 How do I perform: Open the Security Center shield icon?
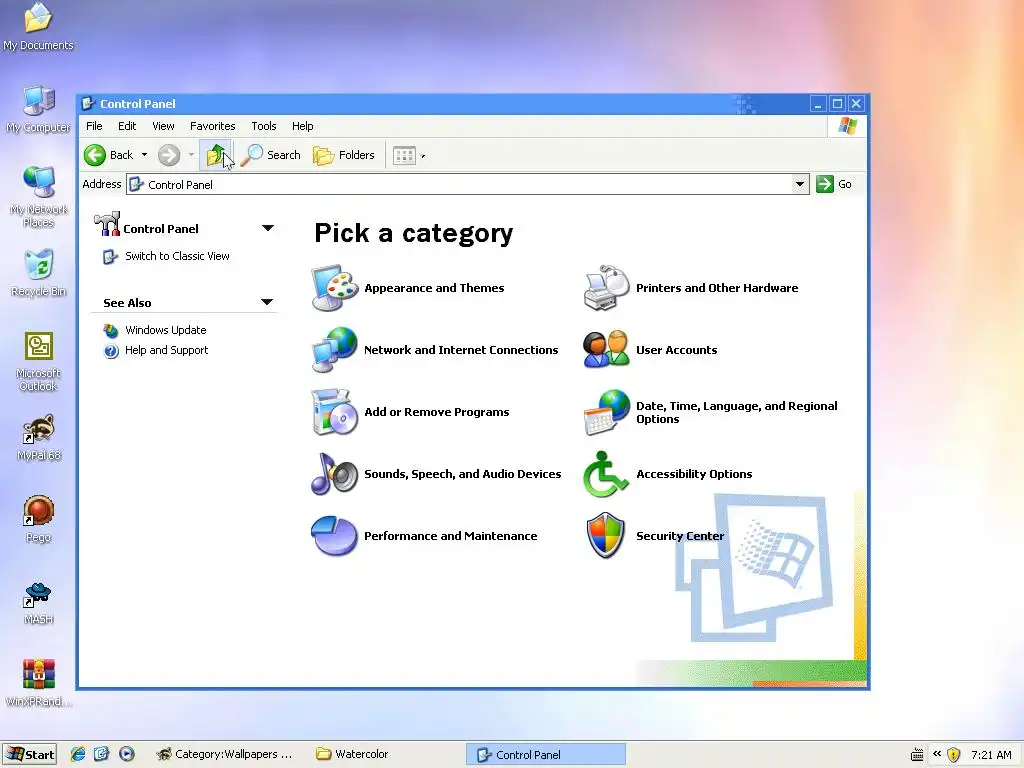tap(605, 536)
